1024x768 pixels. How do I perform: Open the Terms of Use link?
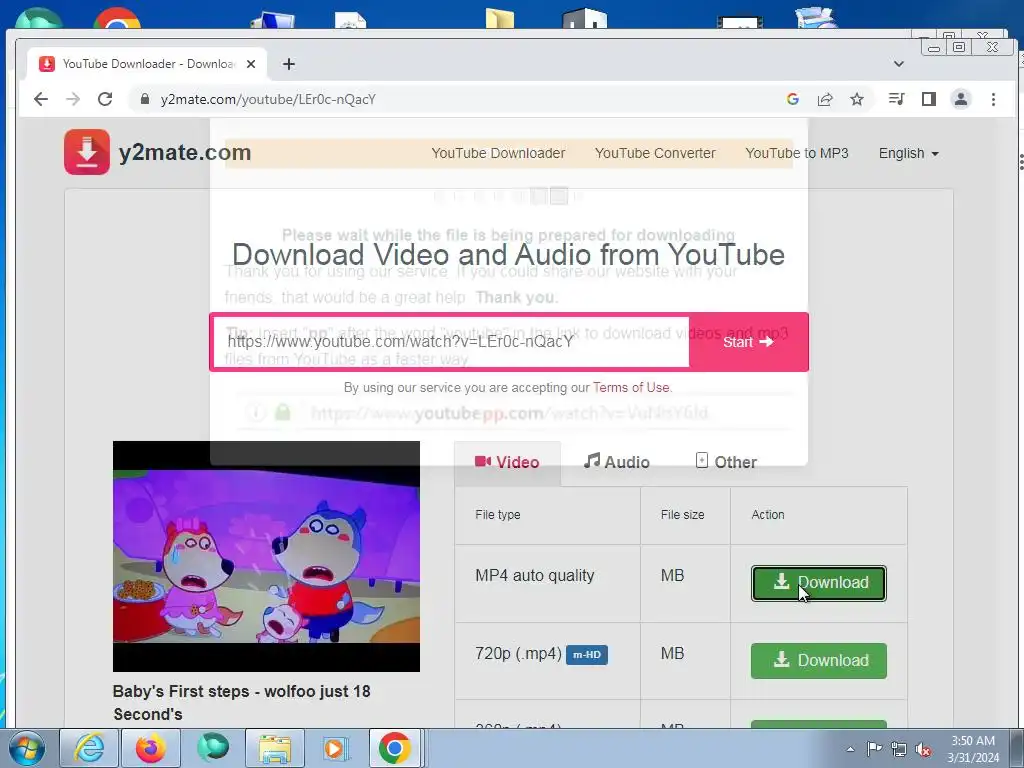[631, 387]
